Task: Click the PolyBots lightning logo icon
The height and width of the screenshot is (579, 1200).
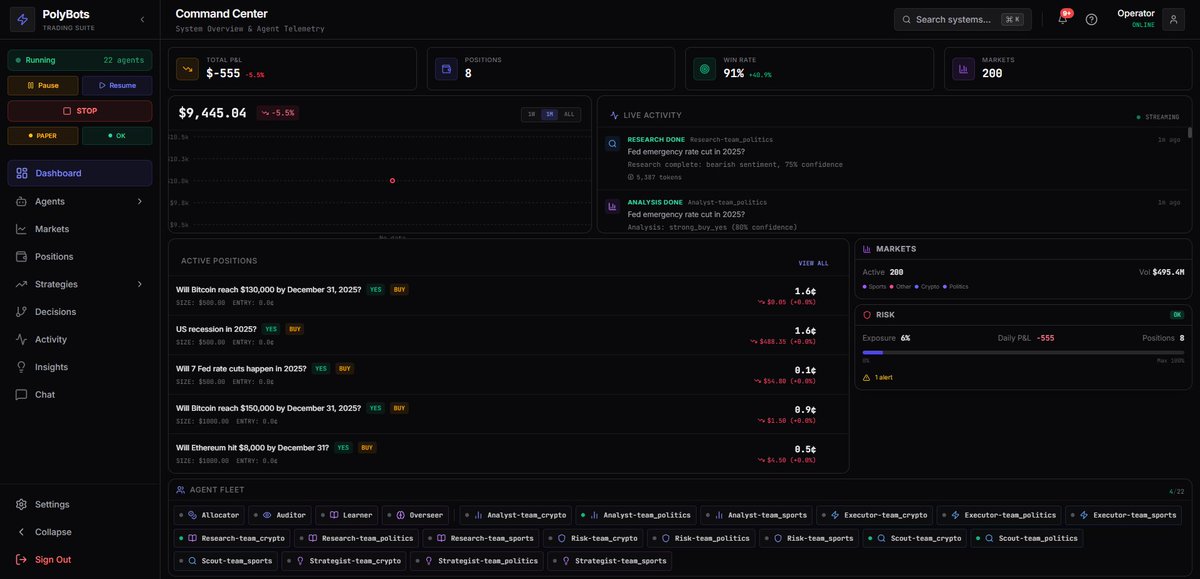Action: click(22, 19)
